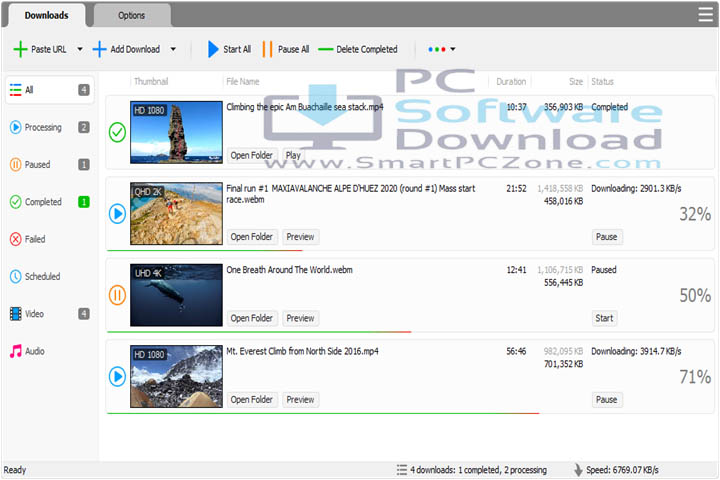Pause the MAXIAVALANCHE download
The height and width of the screenshot is (480, 720).
(607, 237)
